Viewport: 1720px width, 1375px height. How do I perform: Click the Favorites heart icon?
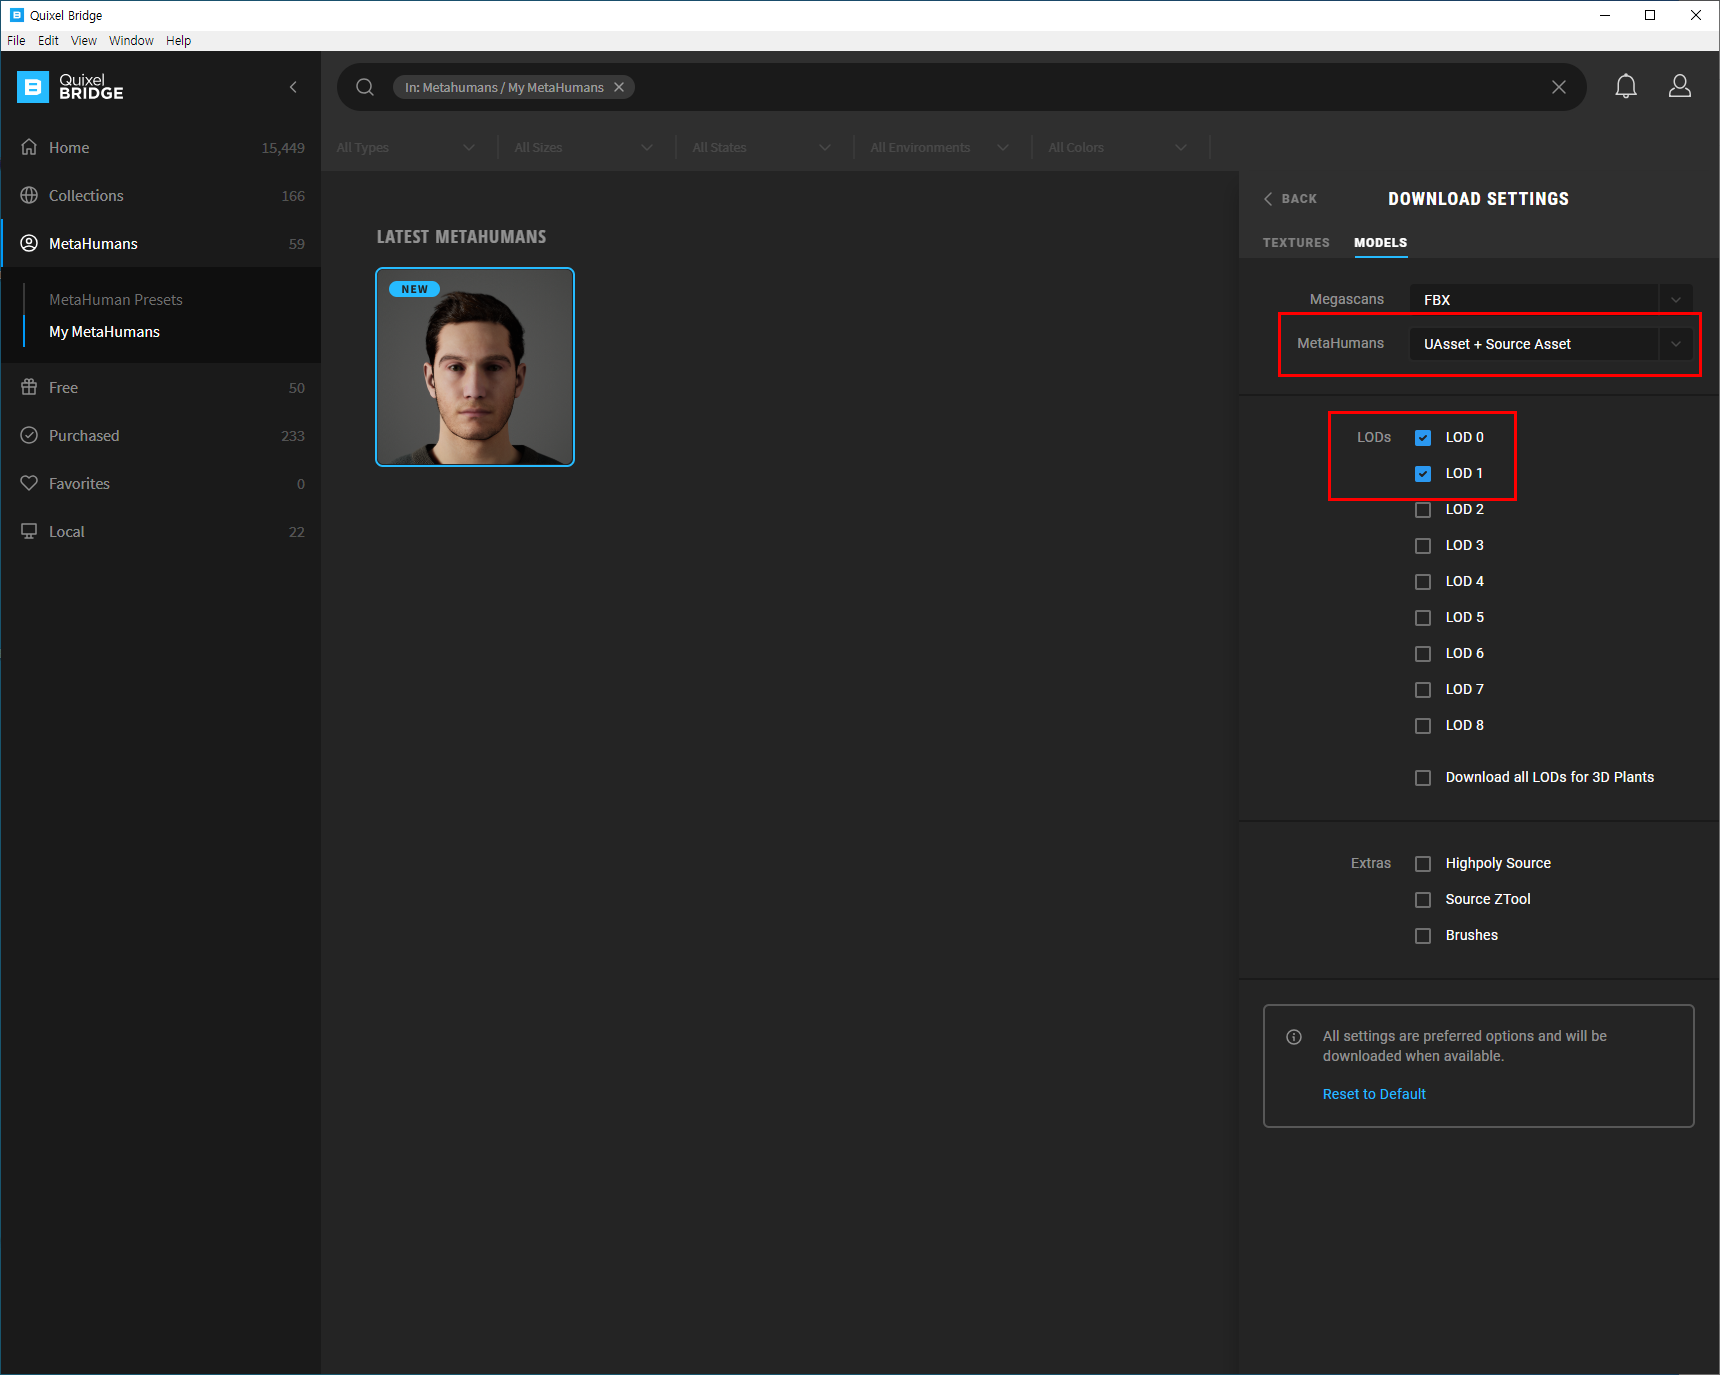coord(29,483)
